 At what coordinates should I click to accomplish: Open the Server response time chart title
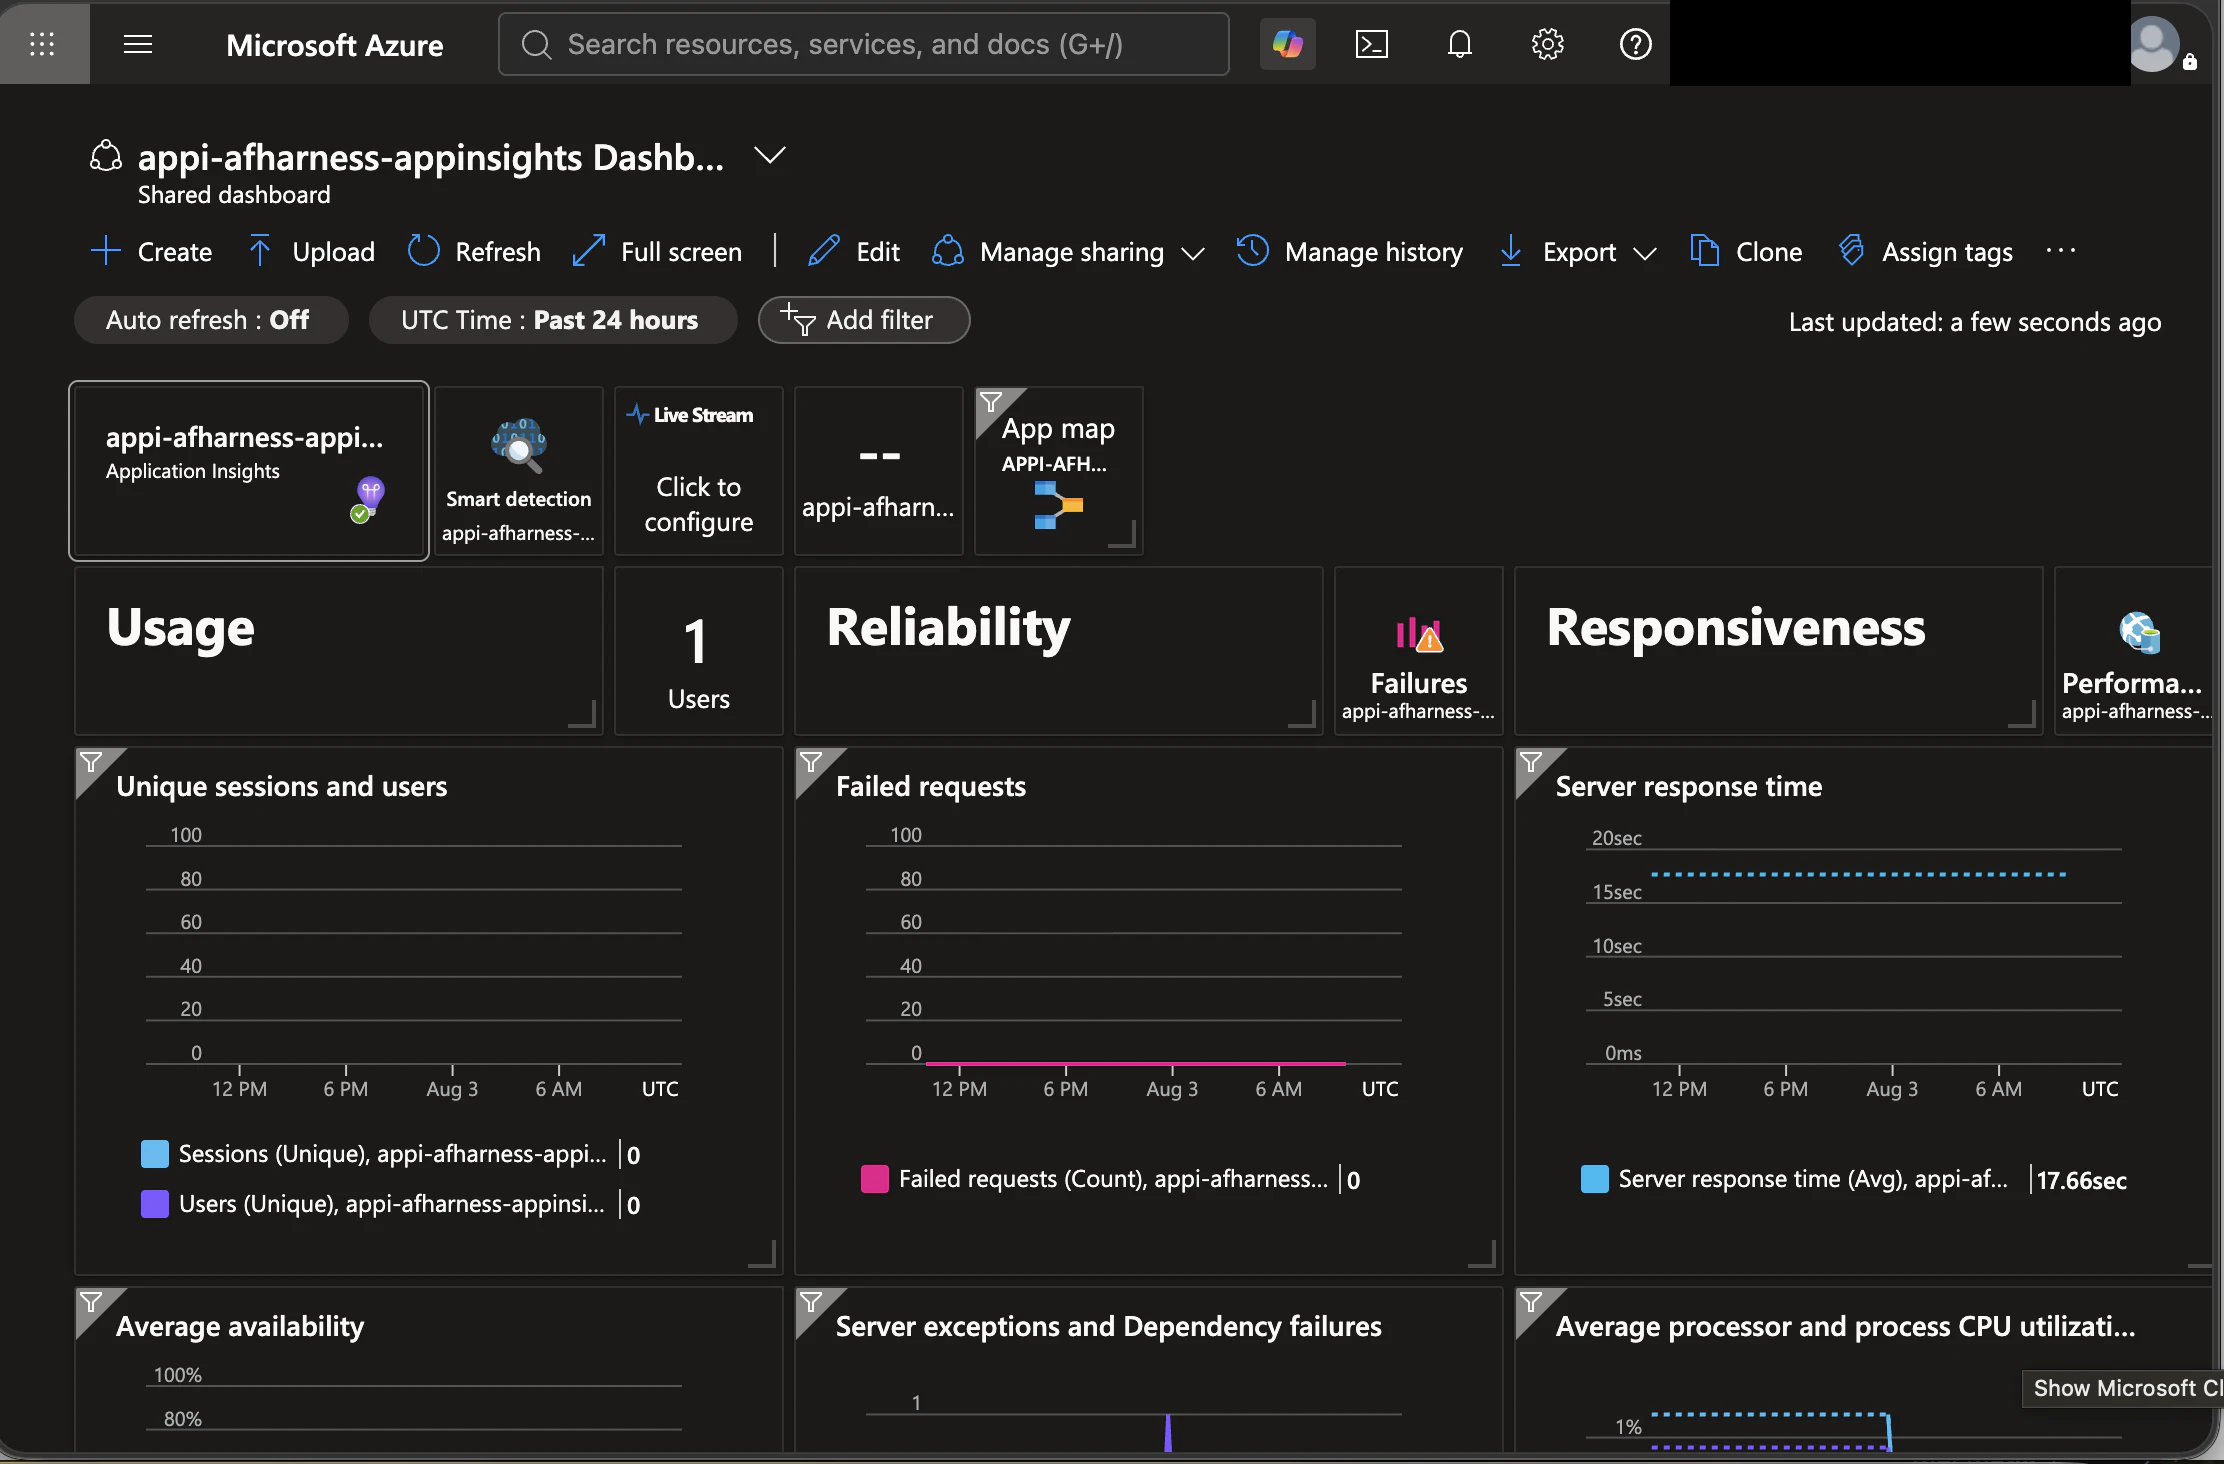pyautogui.click(x=1689, y=787)
